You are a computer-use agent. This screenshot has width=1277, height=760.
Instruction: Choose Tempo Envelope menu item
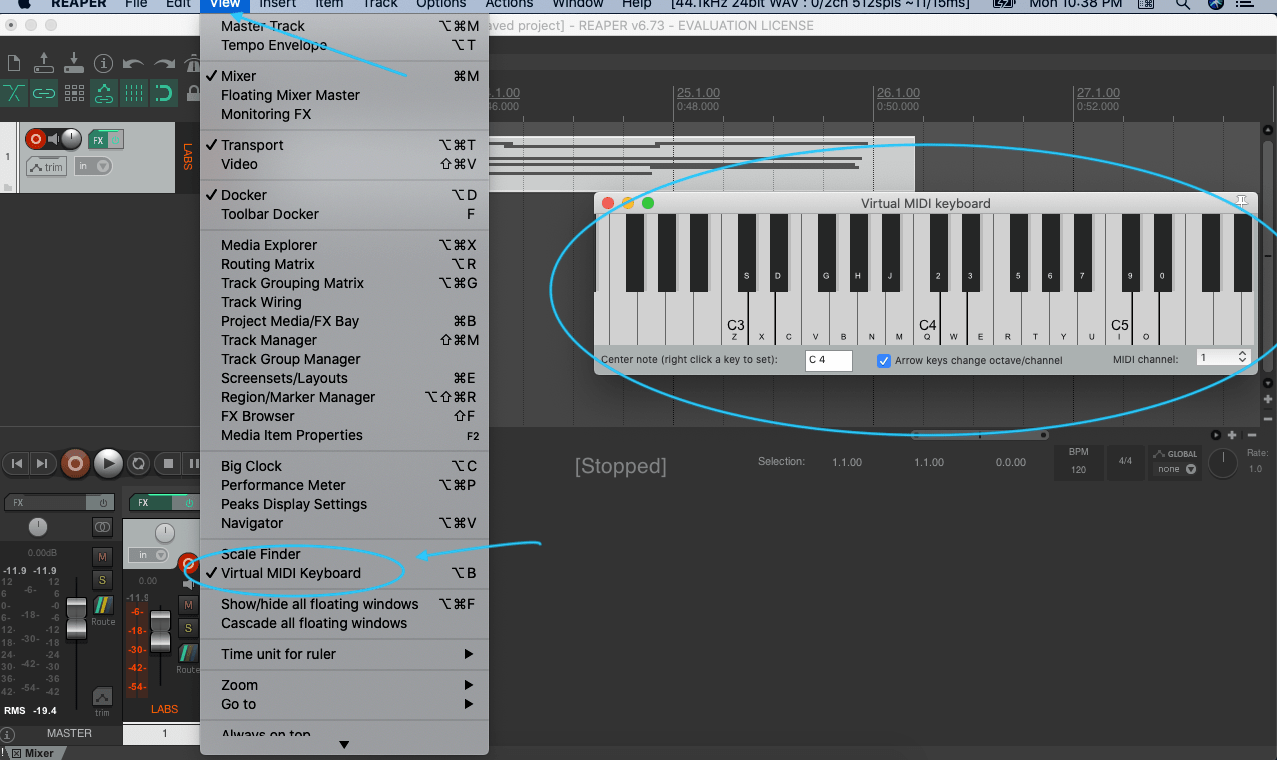pyautogui.click(x=344, y=45)
